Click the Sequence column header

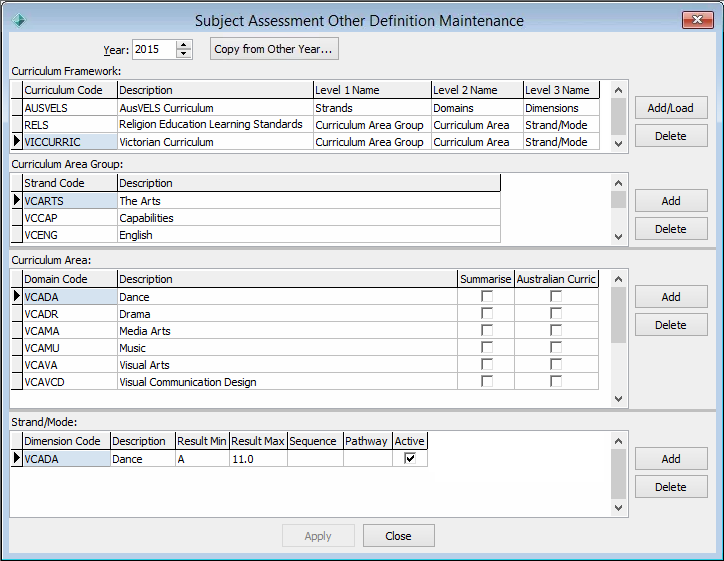pos(315,441)
